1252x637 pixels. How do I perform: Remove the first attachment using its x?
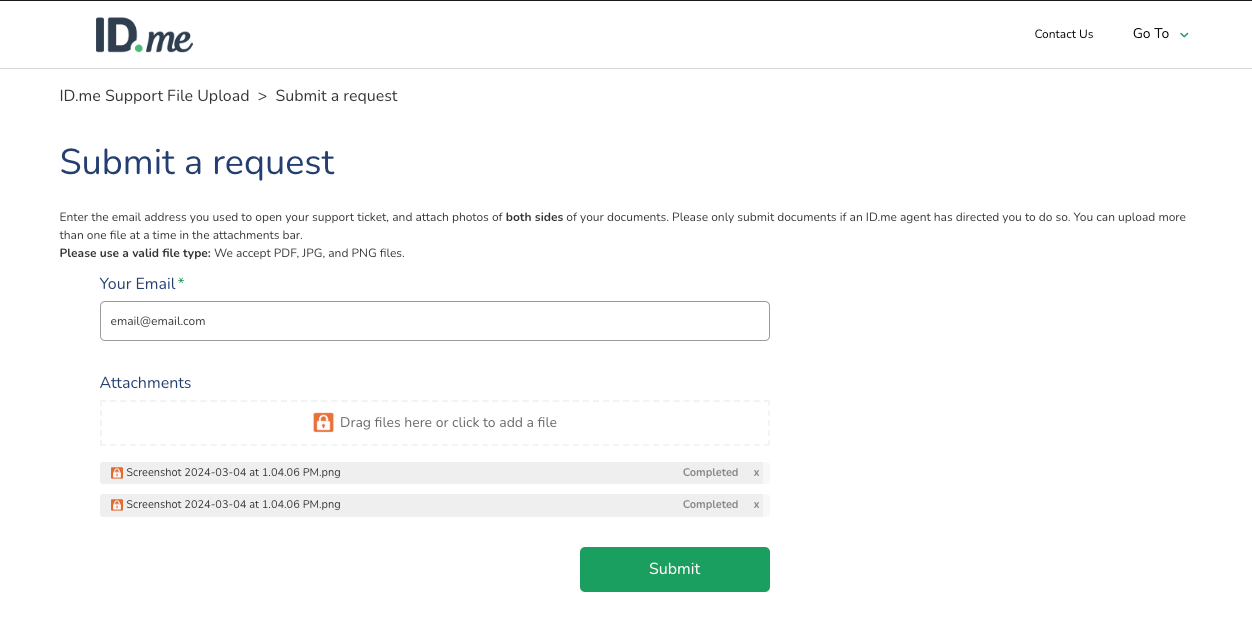tap(756, 473)
